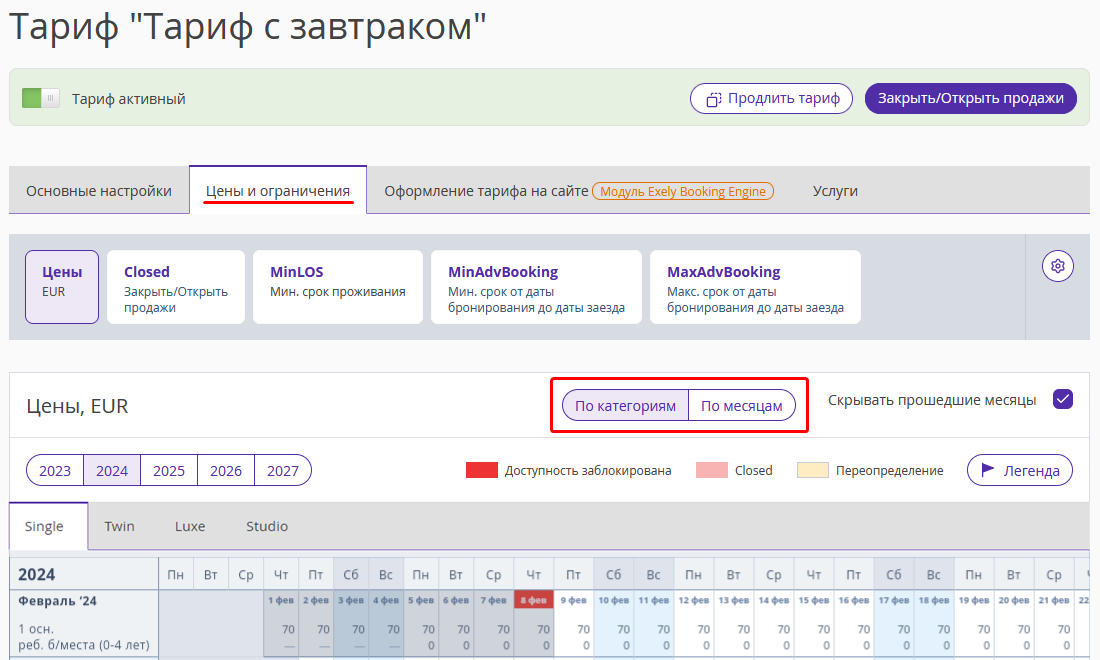This screenshot has width=1100, height=660.
Task: Click the copy icon on Продлить тариф
Action: coord(713,100)
